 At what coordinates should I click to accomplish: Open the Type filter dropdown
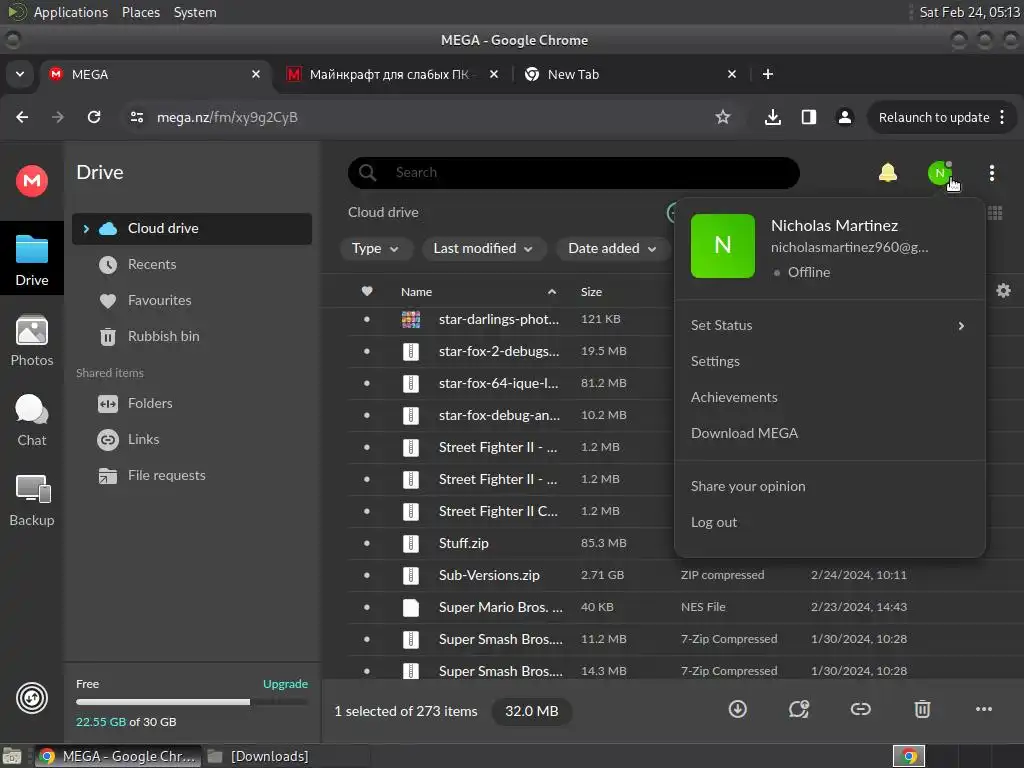[376, 249]
